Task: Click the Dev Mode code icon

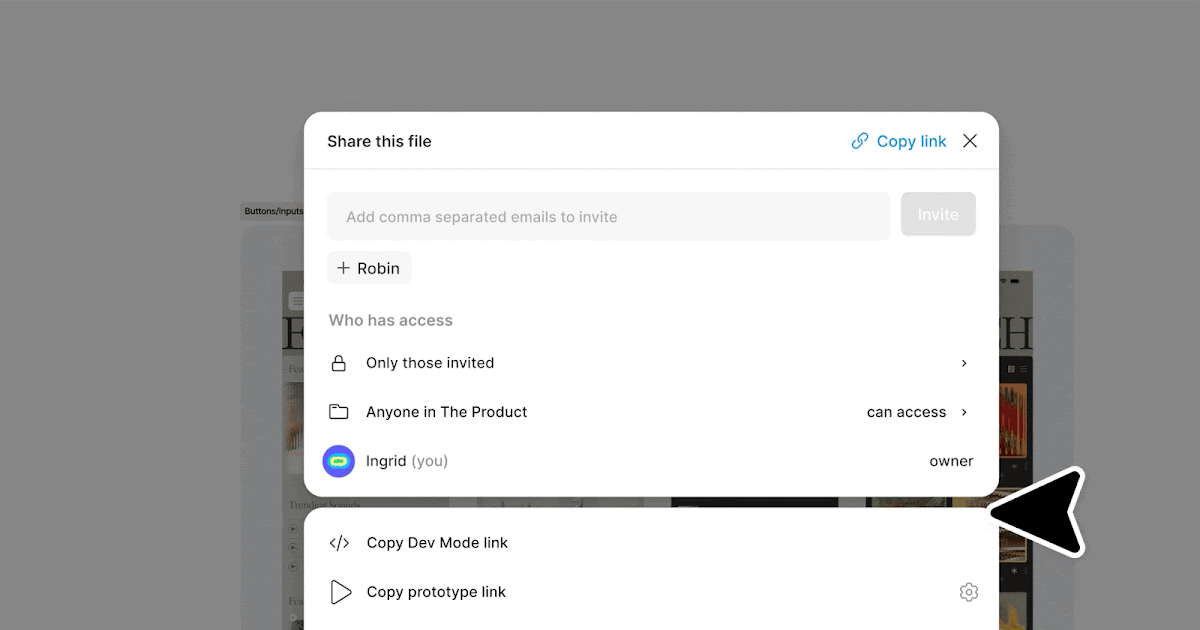Action: coord(340,542)
